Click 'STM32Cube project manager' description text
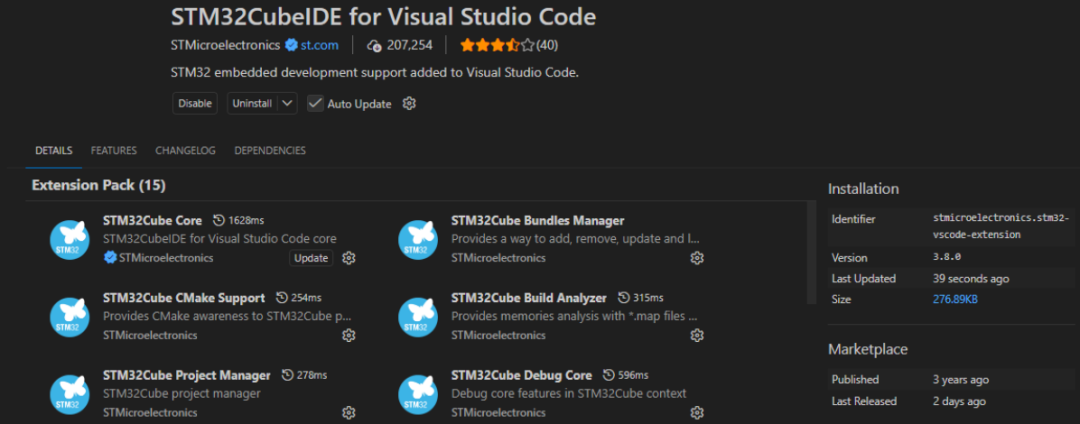Viewport: 1080px width, 424px height. 182,394
